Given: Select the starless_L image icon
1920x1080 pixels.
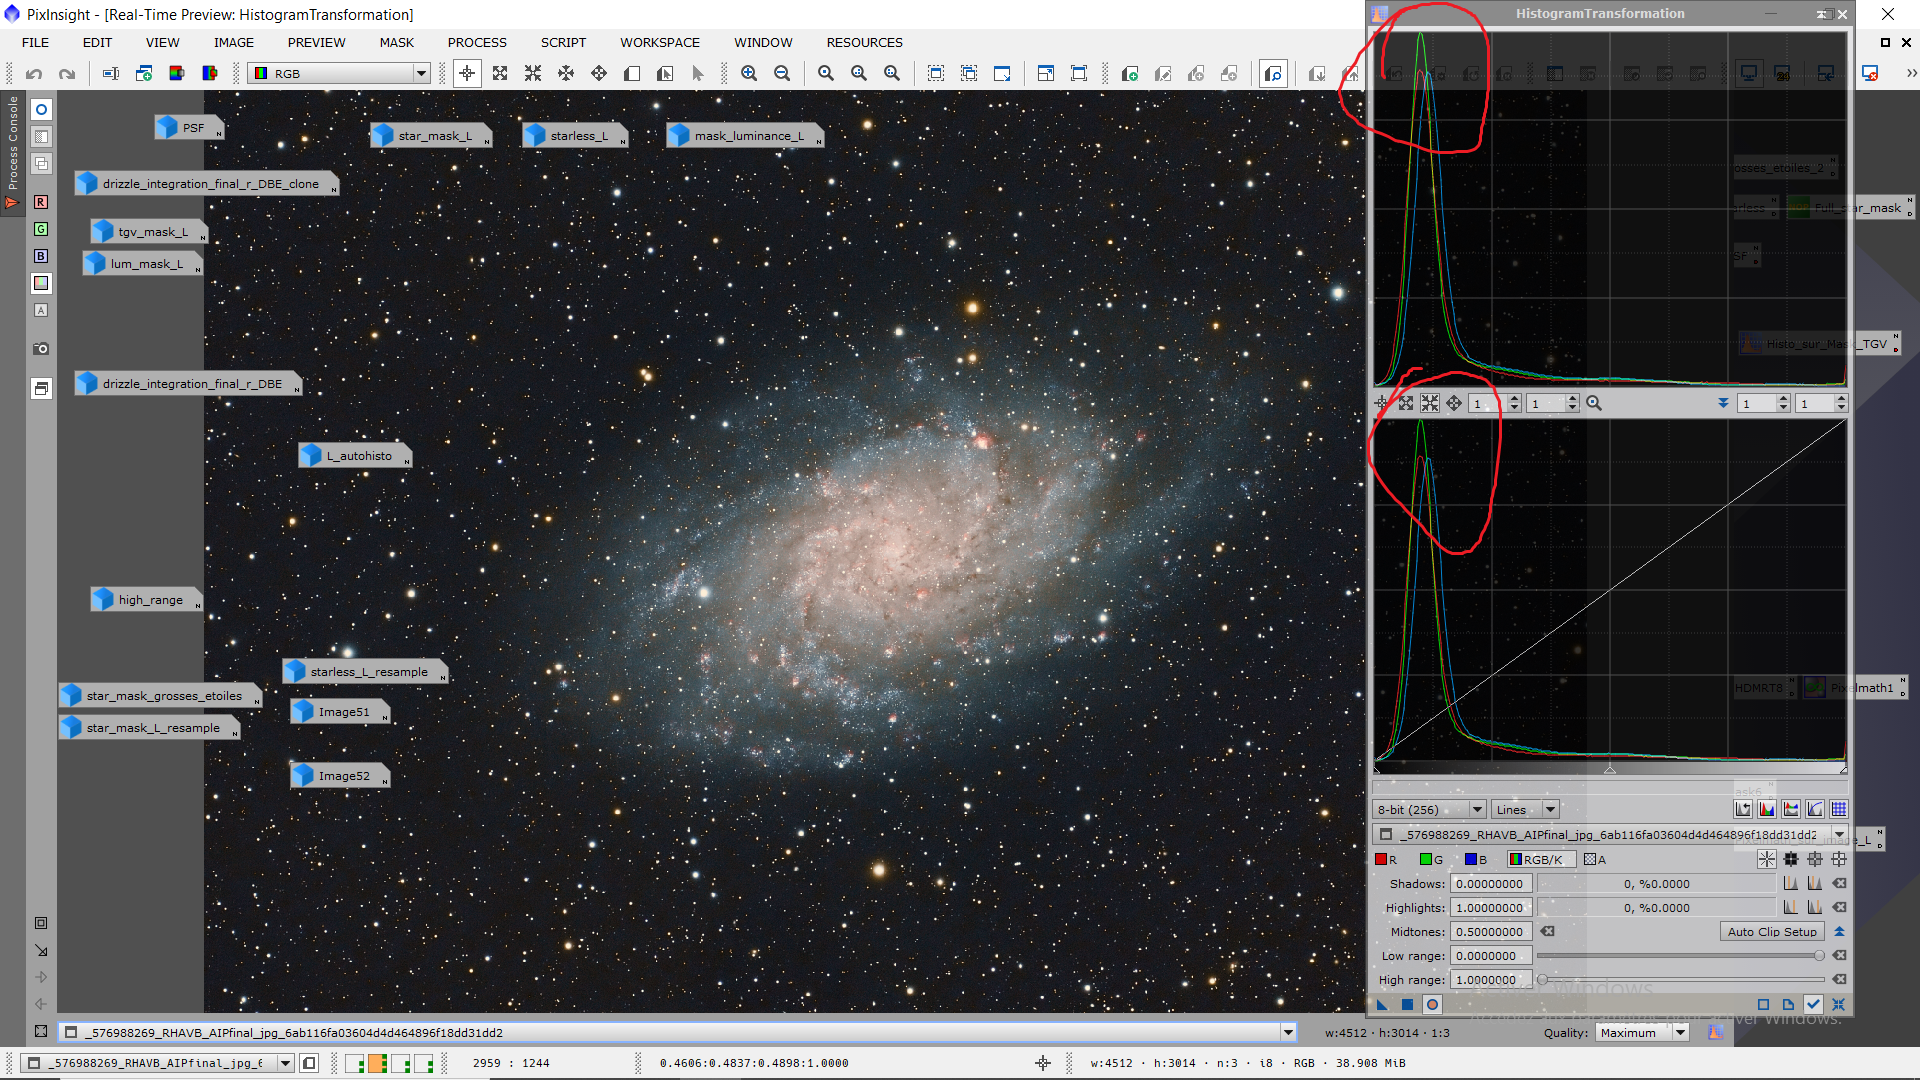Looking at the screenshot, I should tap(574, 135).
